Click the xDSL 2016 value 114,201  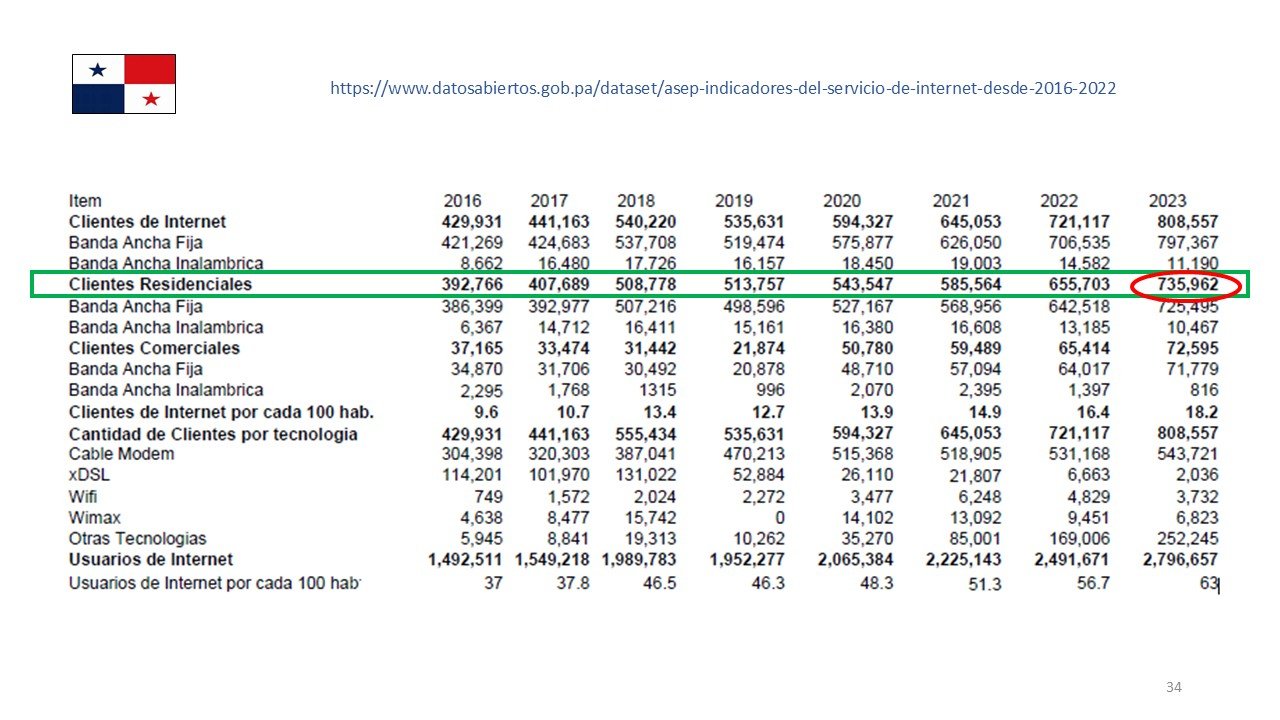coord(472,475)
